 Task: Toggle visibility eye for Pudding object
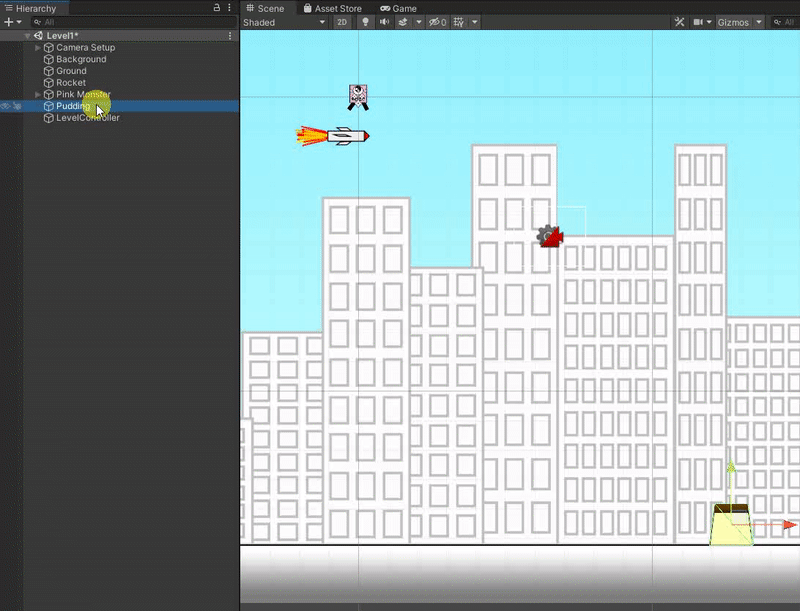point(6,106)
